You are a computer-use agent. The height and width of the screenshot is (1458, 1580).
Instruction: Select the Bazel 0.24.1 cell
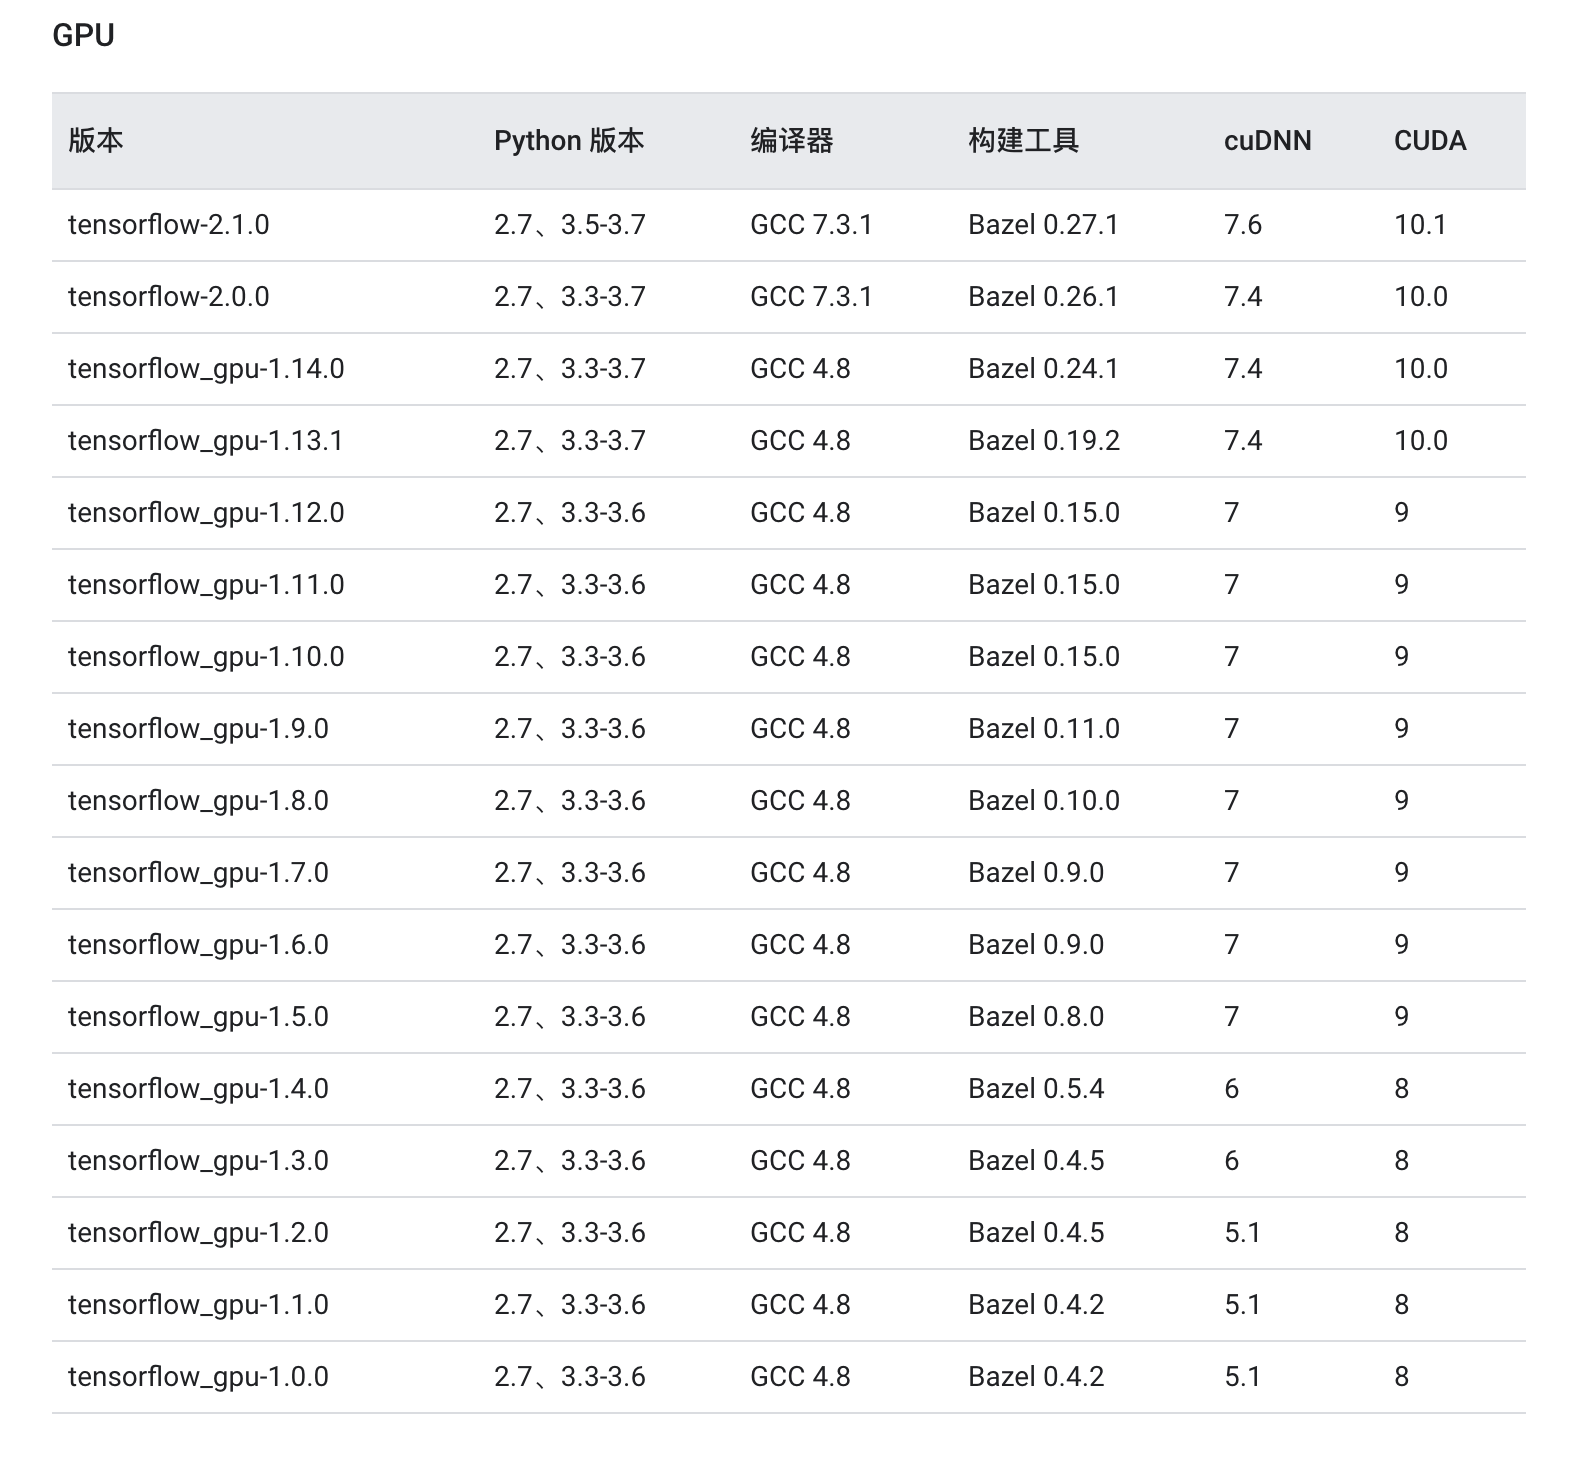click(1043, 369)
